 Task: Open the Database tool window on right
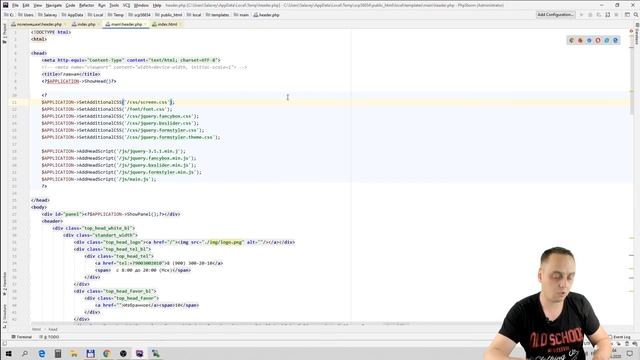click(637, 33)
